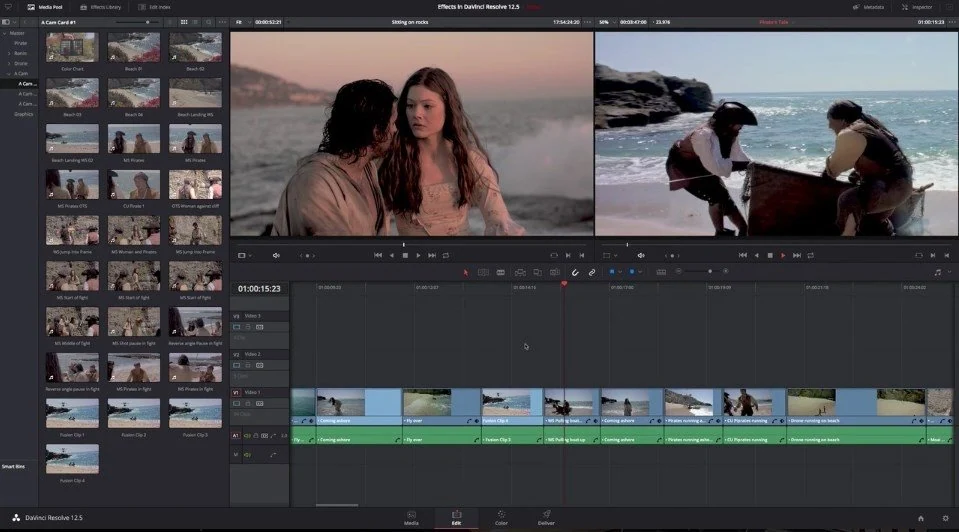Select the Fly over clip on Video 1
The height and width of the screenshot is (532, 959).
pyautogui.click(x=442, y=407)
